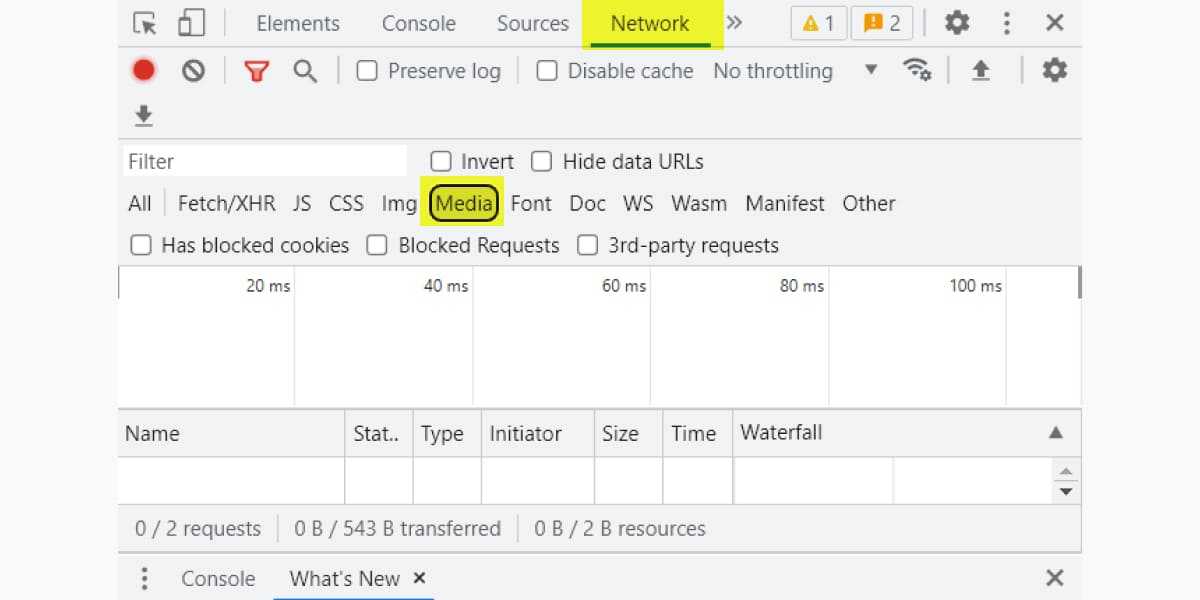Enable the Hide data URLs checkbox
The image size is (1200, 600).
542,161
